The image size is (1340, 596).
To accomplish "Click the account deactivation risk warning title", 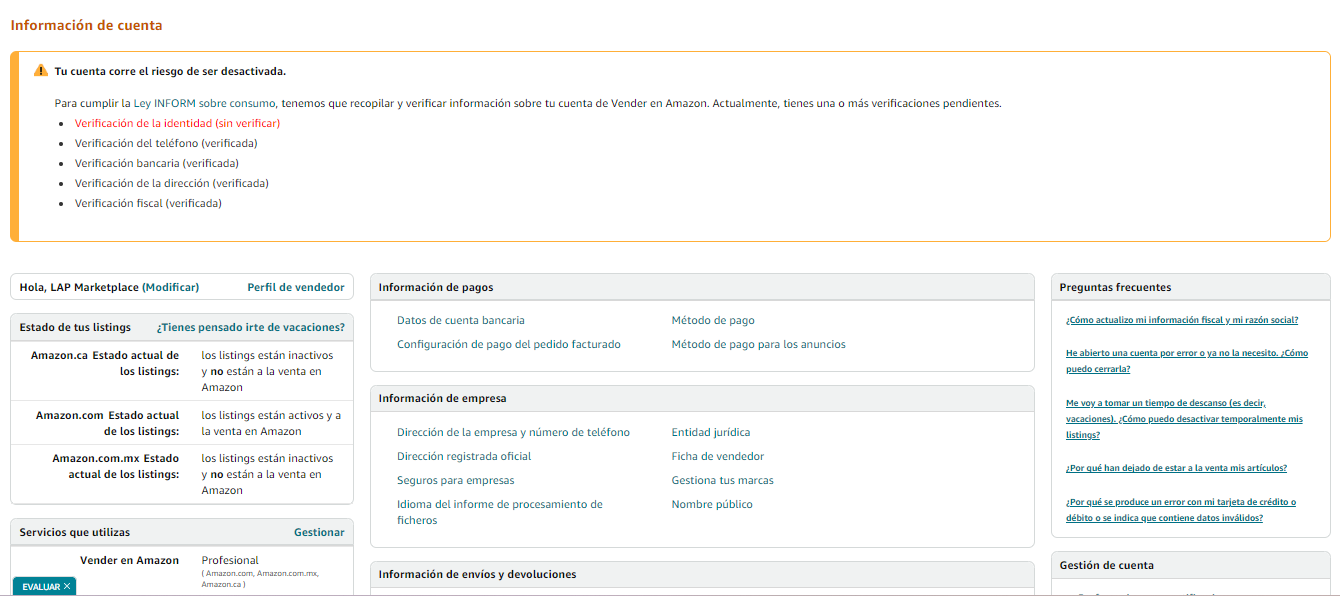I will 170,71.
